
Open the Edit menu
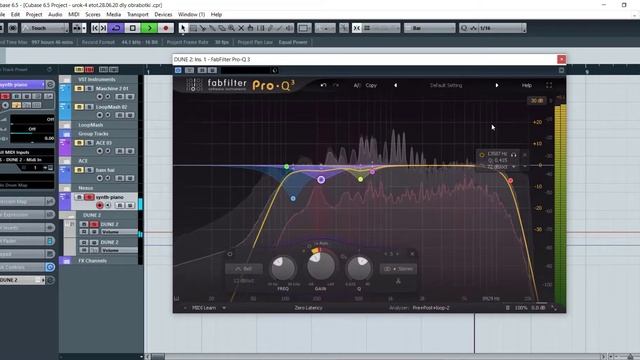click(16, 14)
